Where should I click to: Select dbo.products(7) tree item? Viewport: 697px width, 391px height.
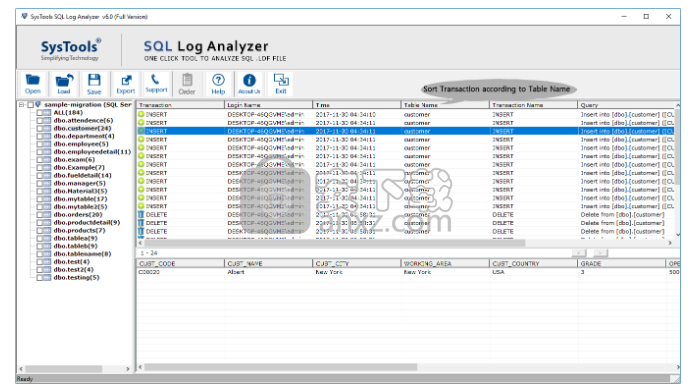pos(79,231)
